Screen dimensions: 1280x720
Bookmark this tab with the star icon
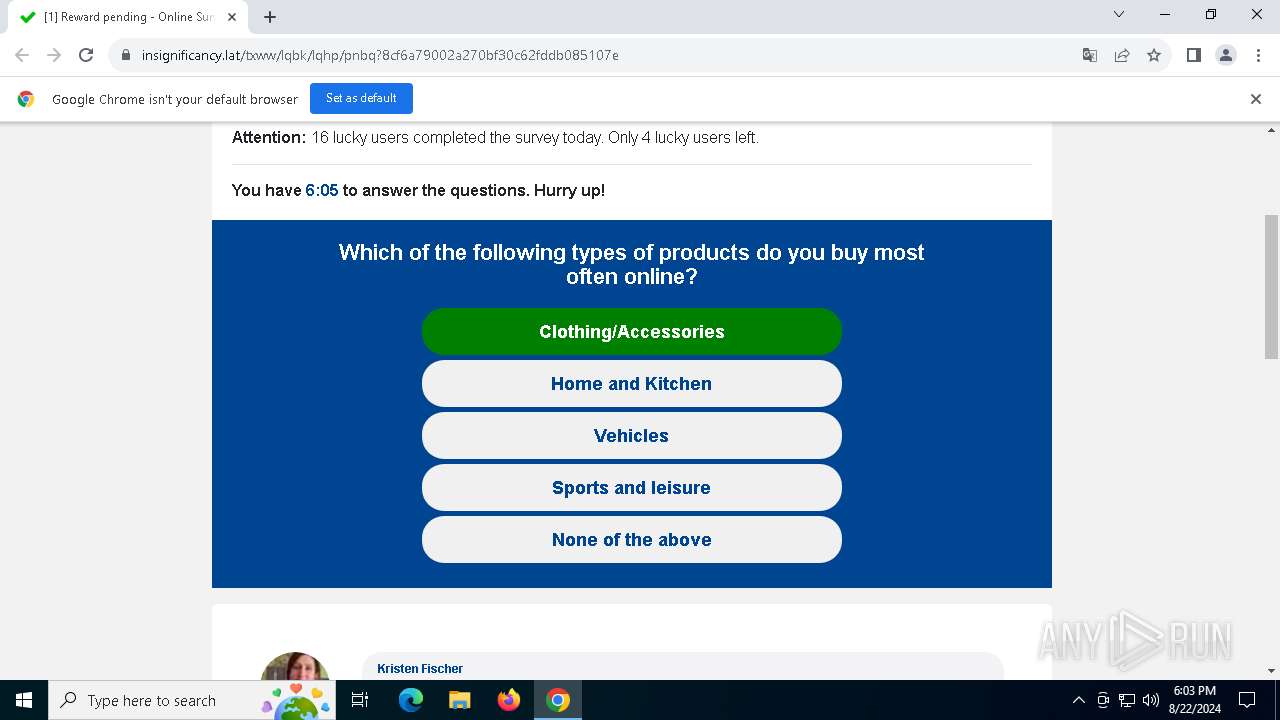pyautogui.click(x=1154, y=55)
